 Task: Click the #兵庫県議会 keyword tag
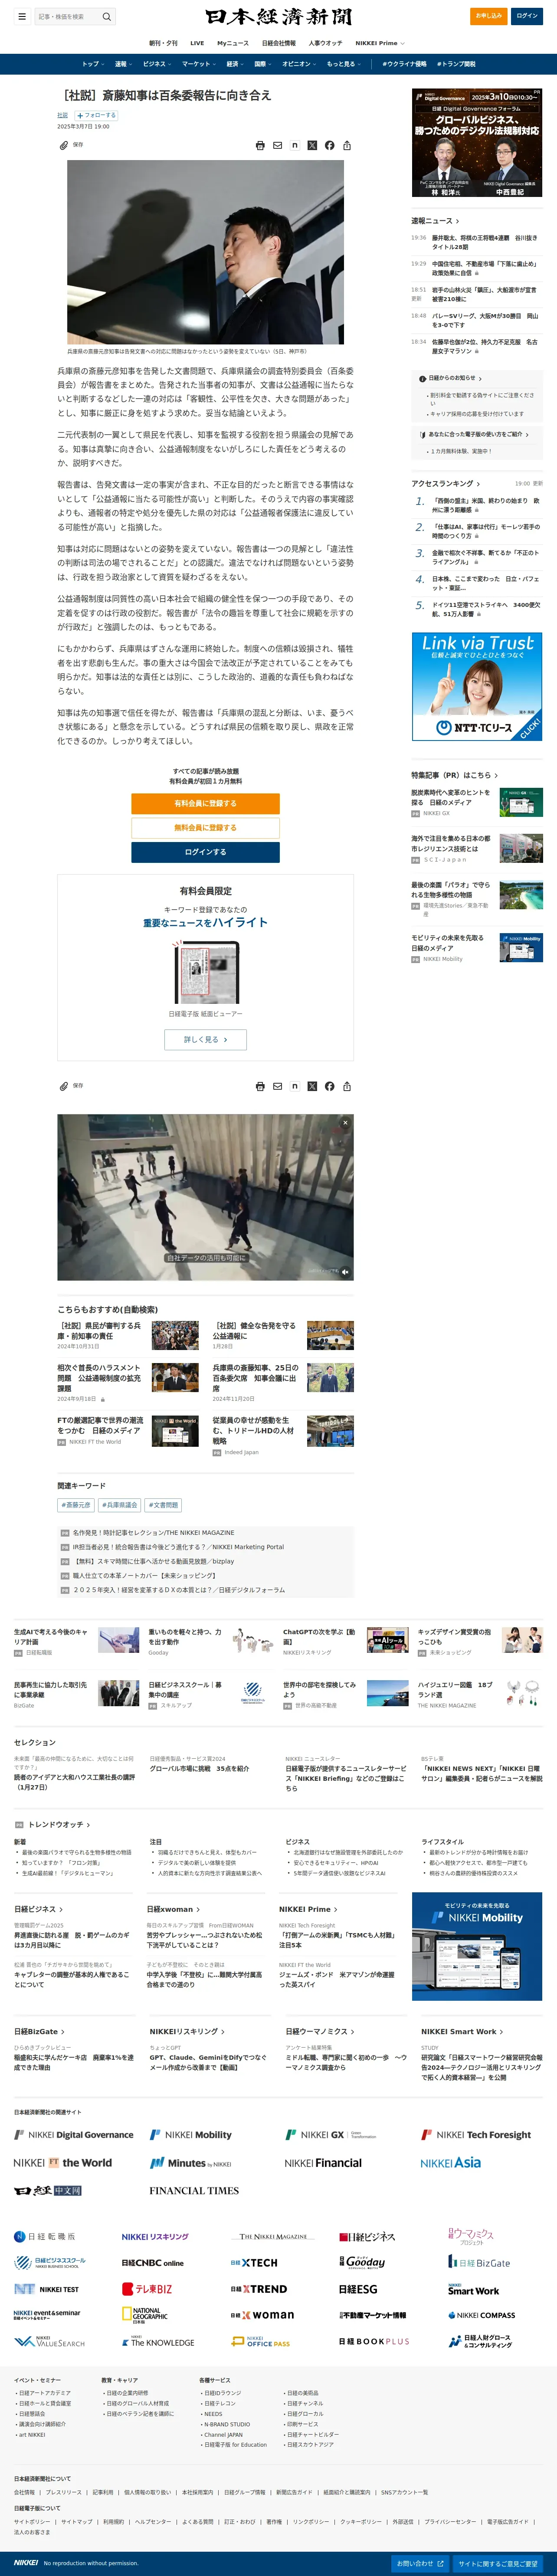[x=120, y=1505]
